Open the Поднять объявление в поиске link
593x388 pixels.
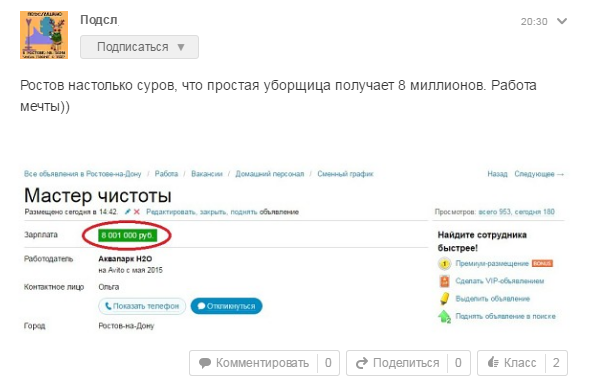505,316
